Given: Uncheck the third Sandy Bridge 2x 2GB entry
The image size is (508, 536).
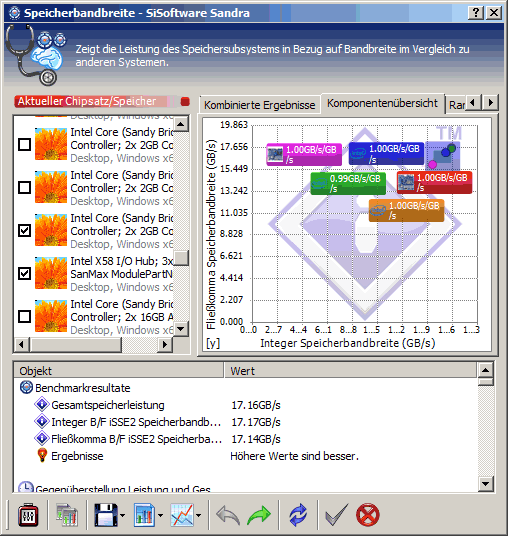Looking at the screenshot, I should pos(24,231).
